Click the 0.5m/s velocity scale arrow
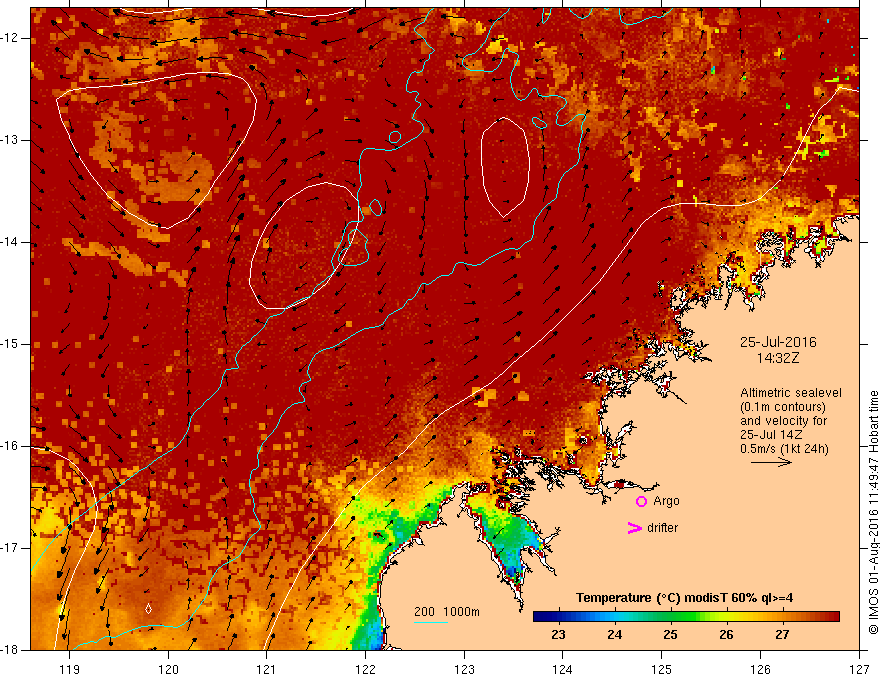Viewport: 880px width, 680px height. [x=771, y=462]
